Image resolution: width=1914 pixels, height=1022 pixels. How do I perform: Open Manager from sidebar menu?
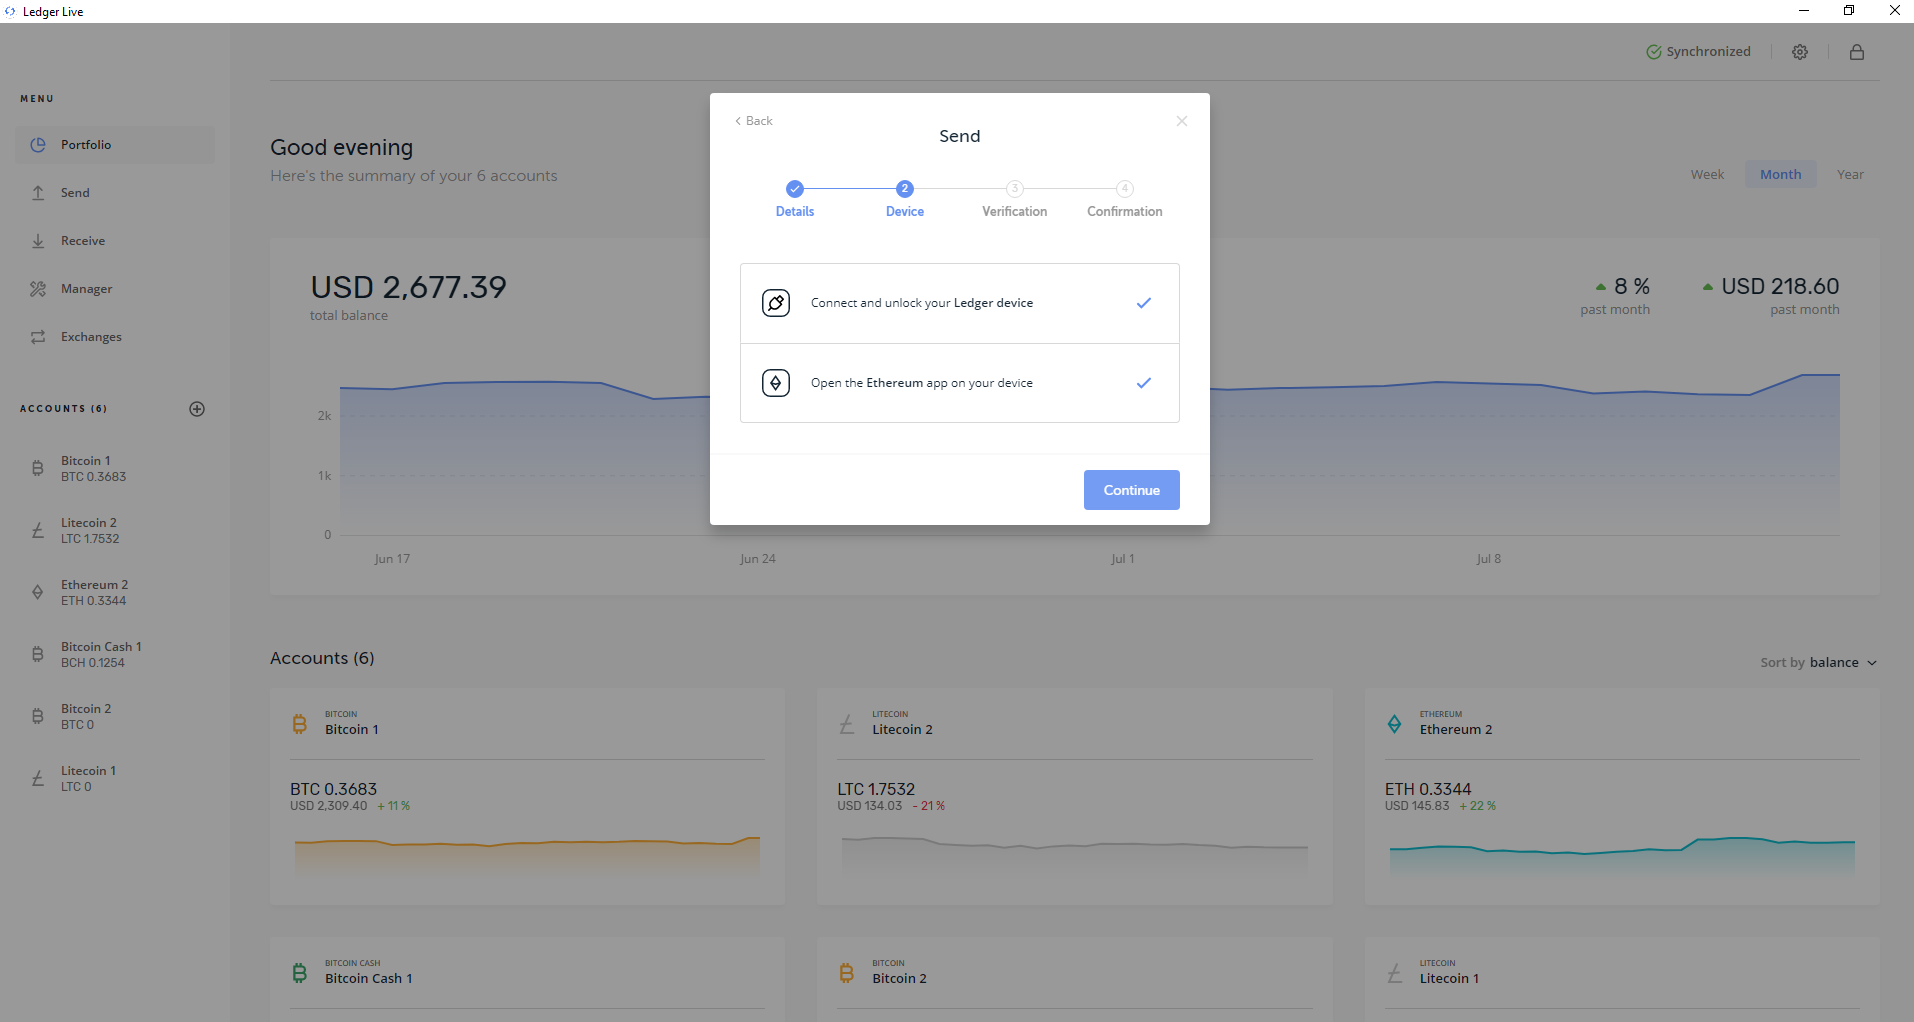point(115,289)
